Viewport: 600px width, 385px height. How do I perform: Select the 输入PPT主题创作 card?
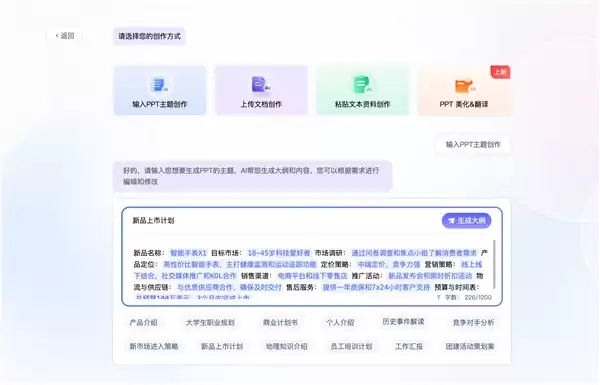pyautogui.click(x=160, y=90)
